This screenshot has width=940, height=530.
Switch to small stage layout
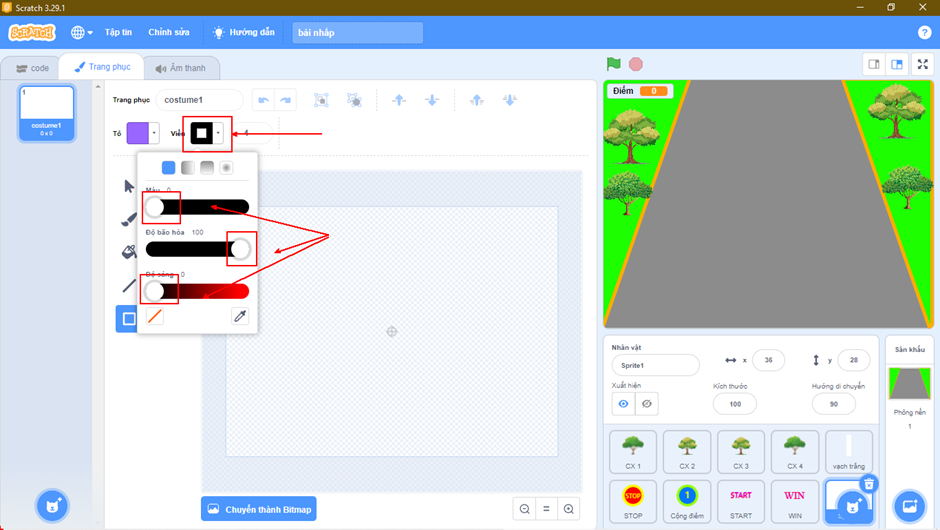874,64
